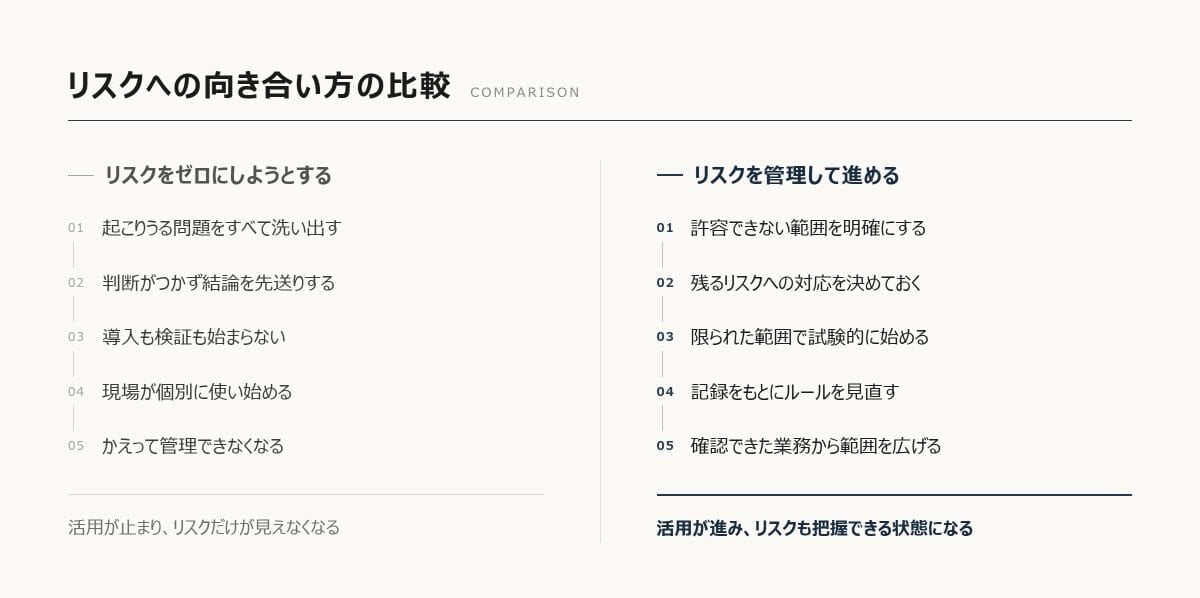The image size is (1200, 598).
Task: Select the text 限られた範囲で試験的に始める
Action: [810, 337]
